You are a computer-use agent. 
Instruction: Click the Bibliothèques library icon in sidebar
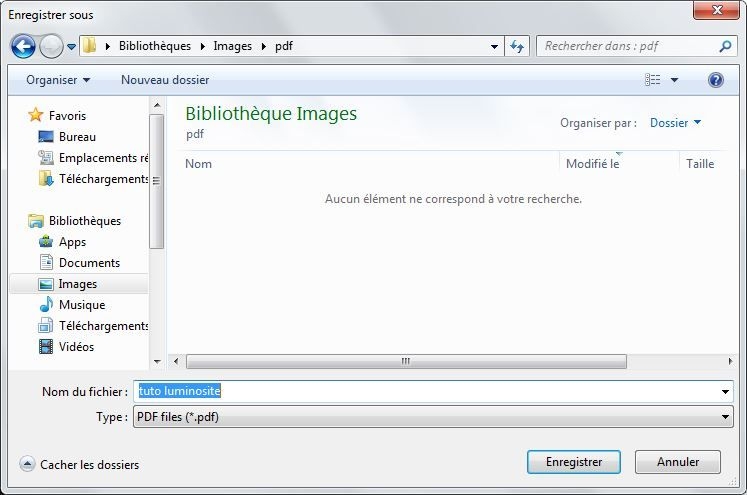point(36,221)
